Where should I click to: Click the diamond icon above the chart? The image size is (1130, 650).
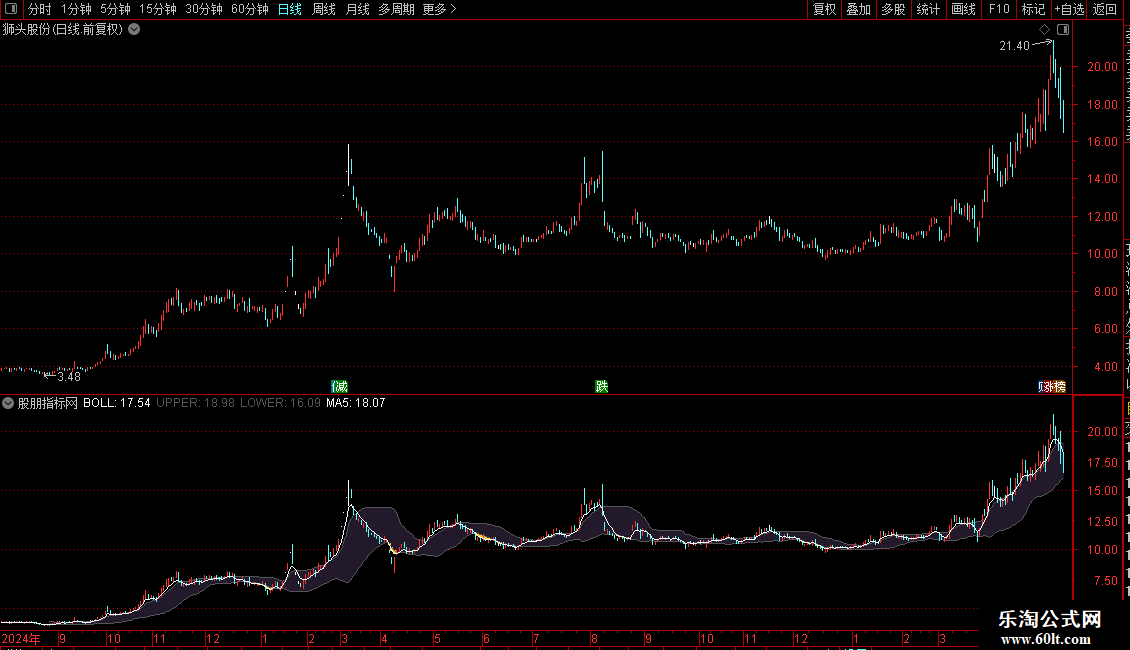tap(1044, 30)
